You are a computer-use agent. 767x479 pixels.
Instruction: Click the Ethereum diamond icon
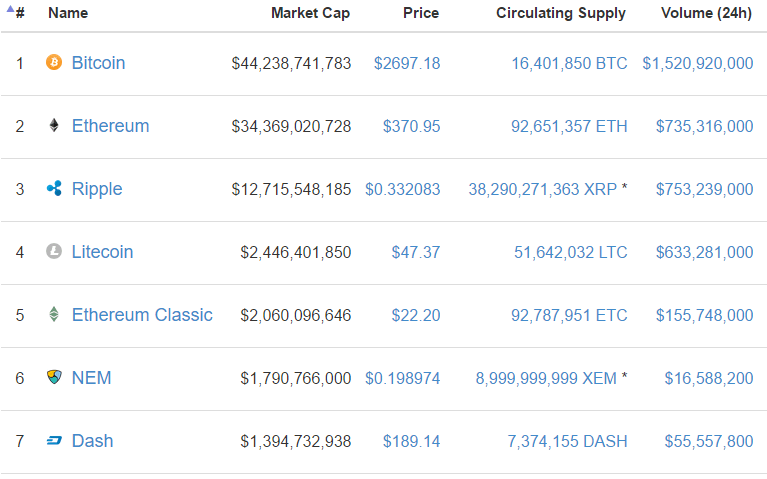tap(54, 126)
